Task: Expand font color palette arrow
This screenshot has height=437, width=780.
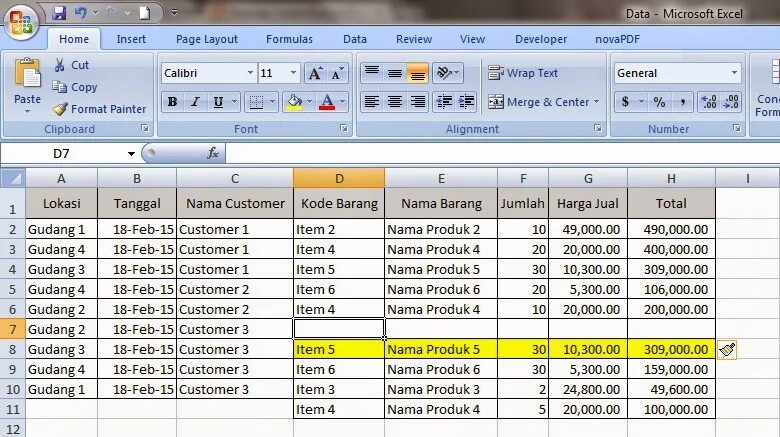Action: pyautogui.click(x=342, y=102)
